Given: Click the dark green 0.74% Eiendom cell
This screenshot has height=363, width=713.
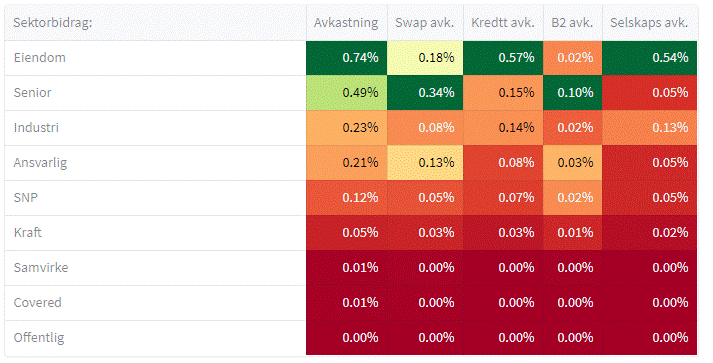Looking at the screenshot, I should (x=346, y=58).
